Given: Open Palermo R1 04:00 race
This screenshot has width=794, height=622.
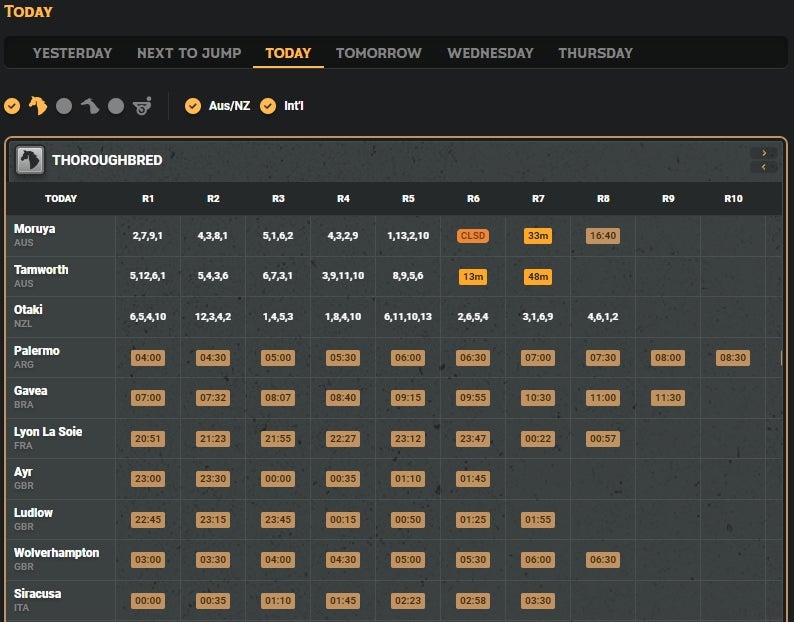Looking at the screenshot, I should click(148, 358).
